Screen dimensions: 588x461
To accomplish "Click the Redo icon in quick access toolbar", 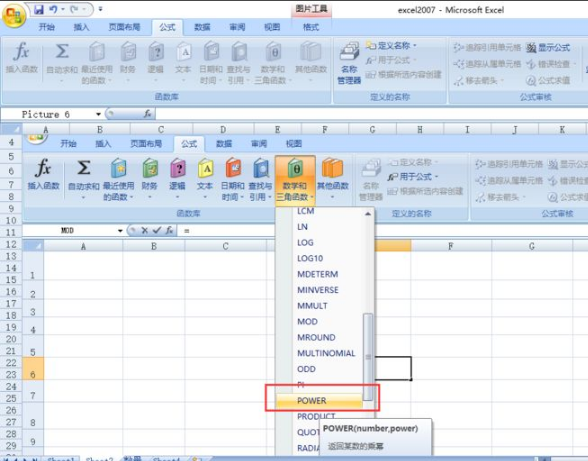I will pyautogui.click(x=75, y=9).
